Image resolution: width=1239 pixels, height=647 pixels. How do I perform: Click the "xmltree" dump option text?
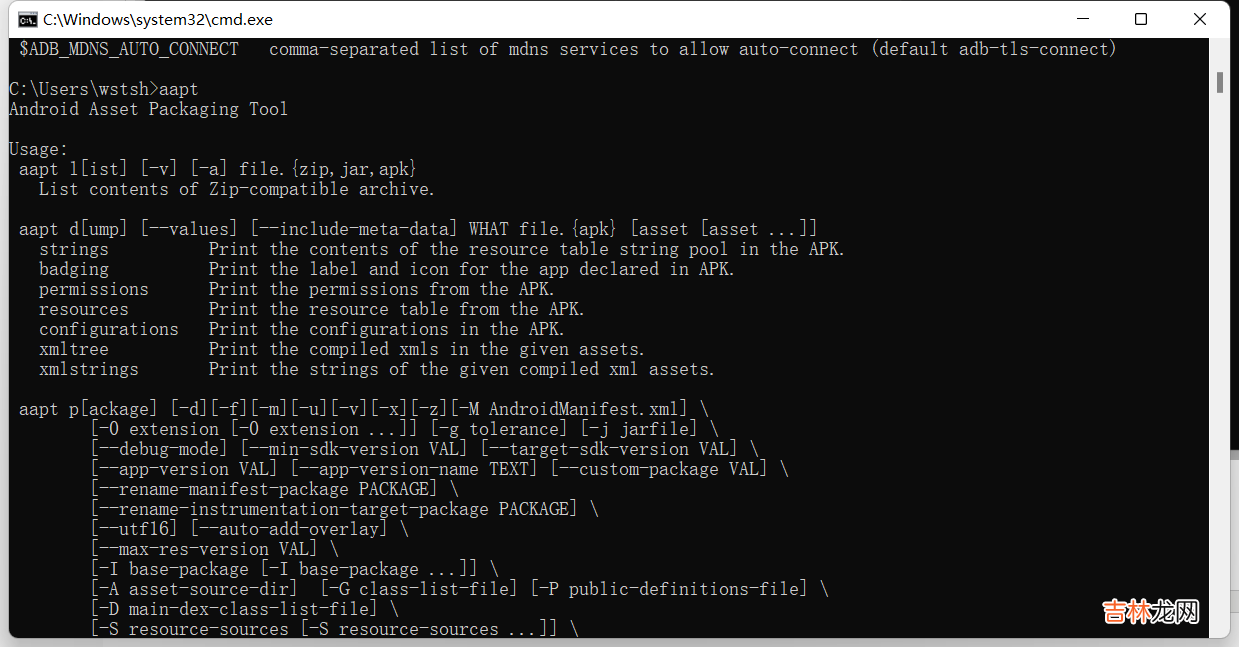74,349
